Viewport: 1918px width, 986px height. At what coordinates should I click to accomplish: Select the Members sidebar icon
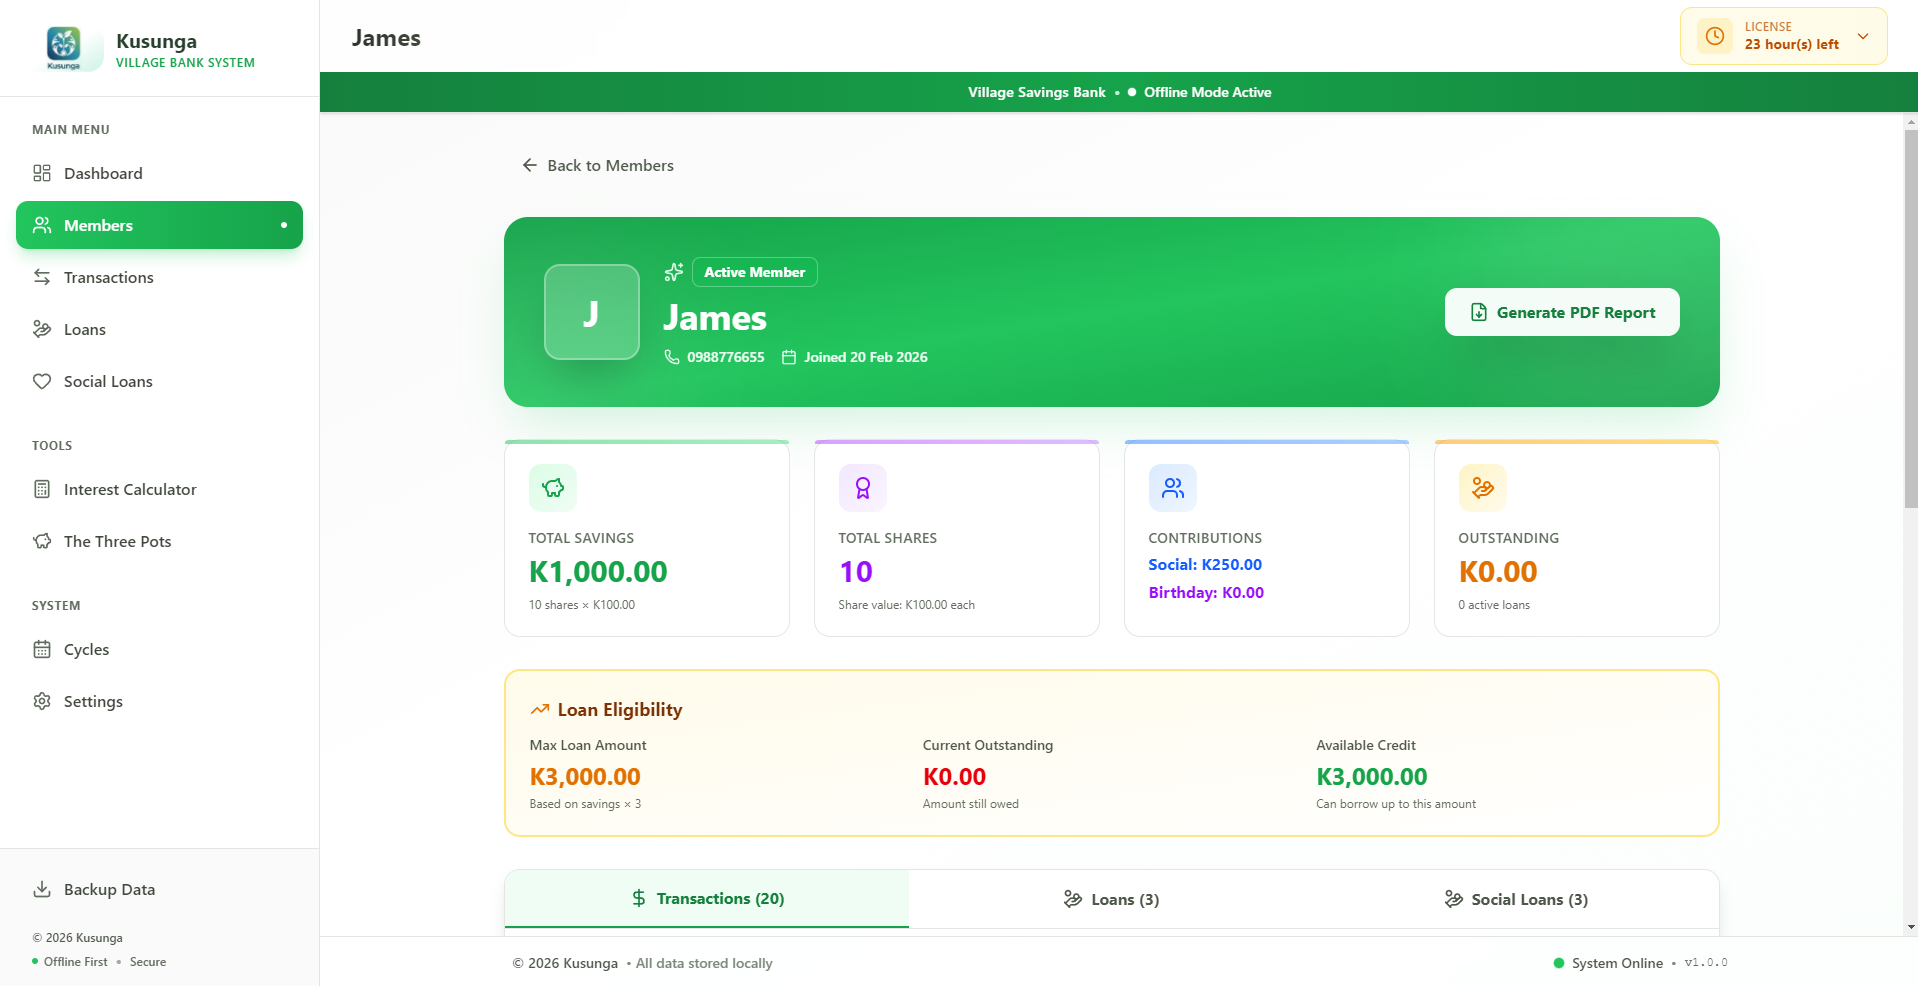42,225
